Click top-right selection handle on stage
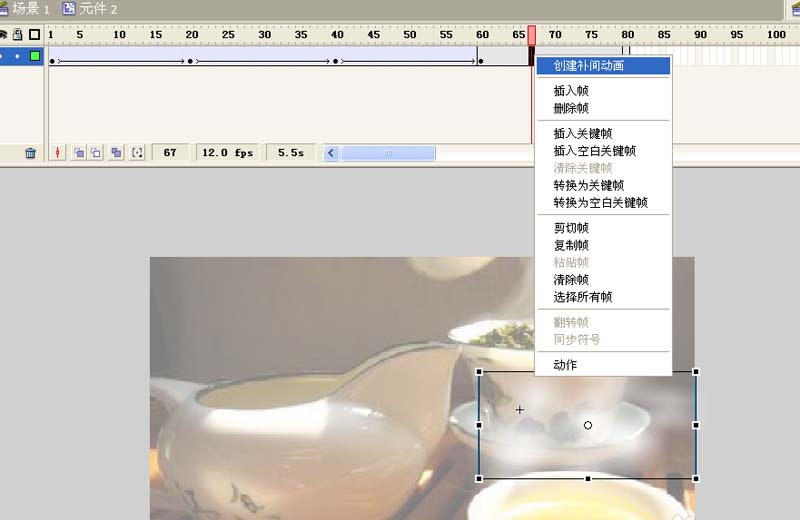The image size is (800, 520). (x=695, y=372)
